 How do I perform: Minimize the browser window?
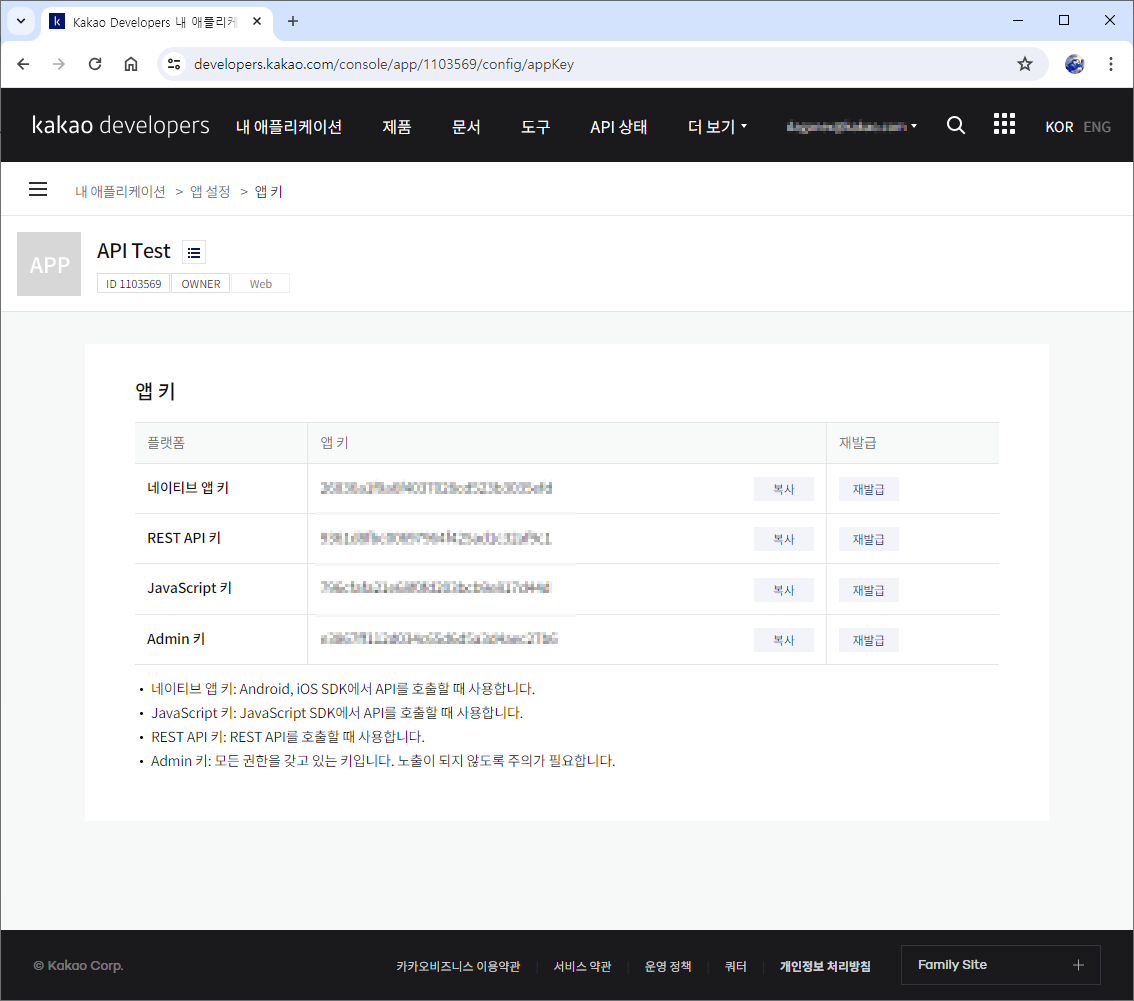[1018, 20]
